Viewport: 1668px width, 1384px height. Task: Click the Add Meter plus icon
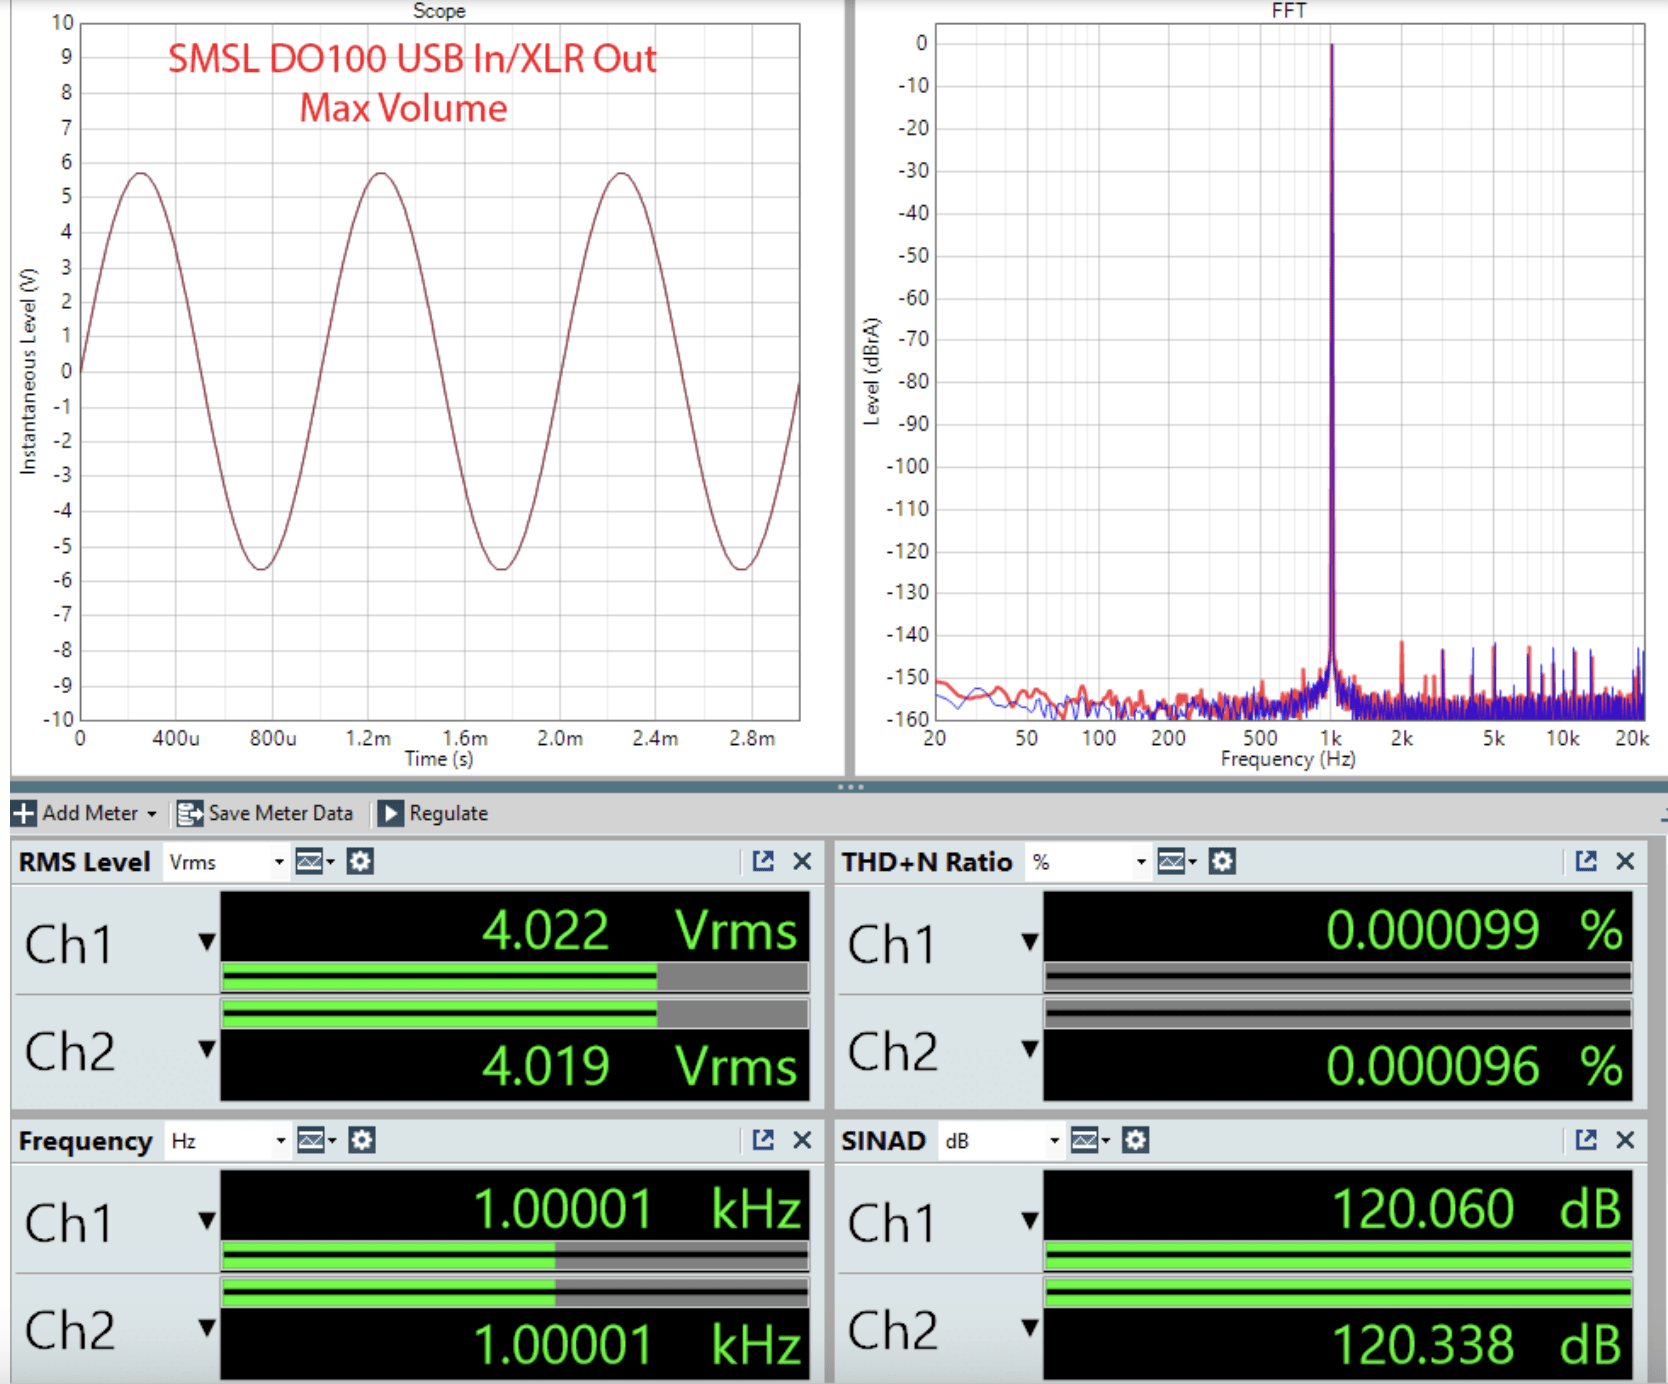pos(24,813)
